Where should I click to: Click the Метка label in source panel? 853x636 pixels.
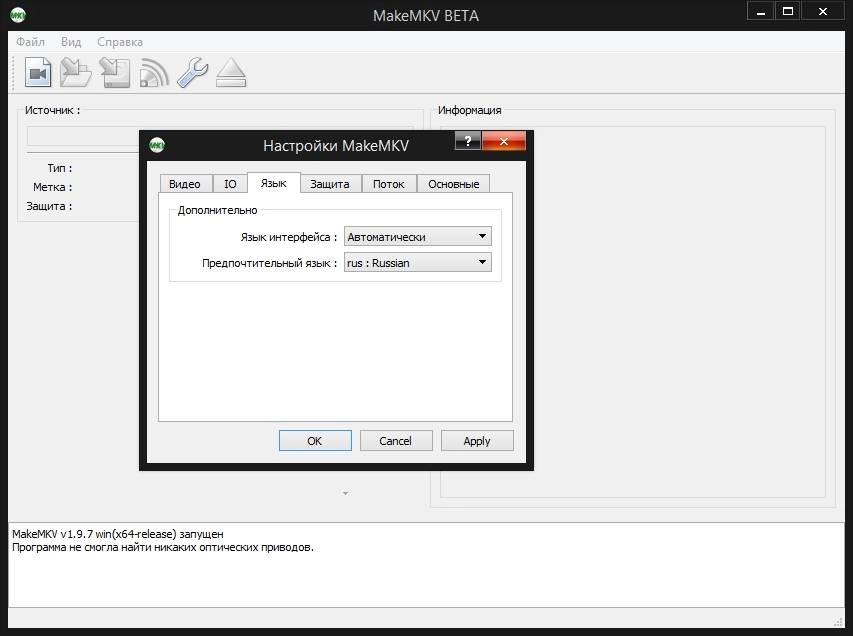point(53,187)
